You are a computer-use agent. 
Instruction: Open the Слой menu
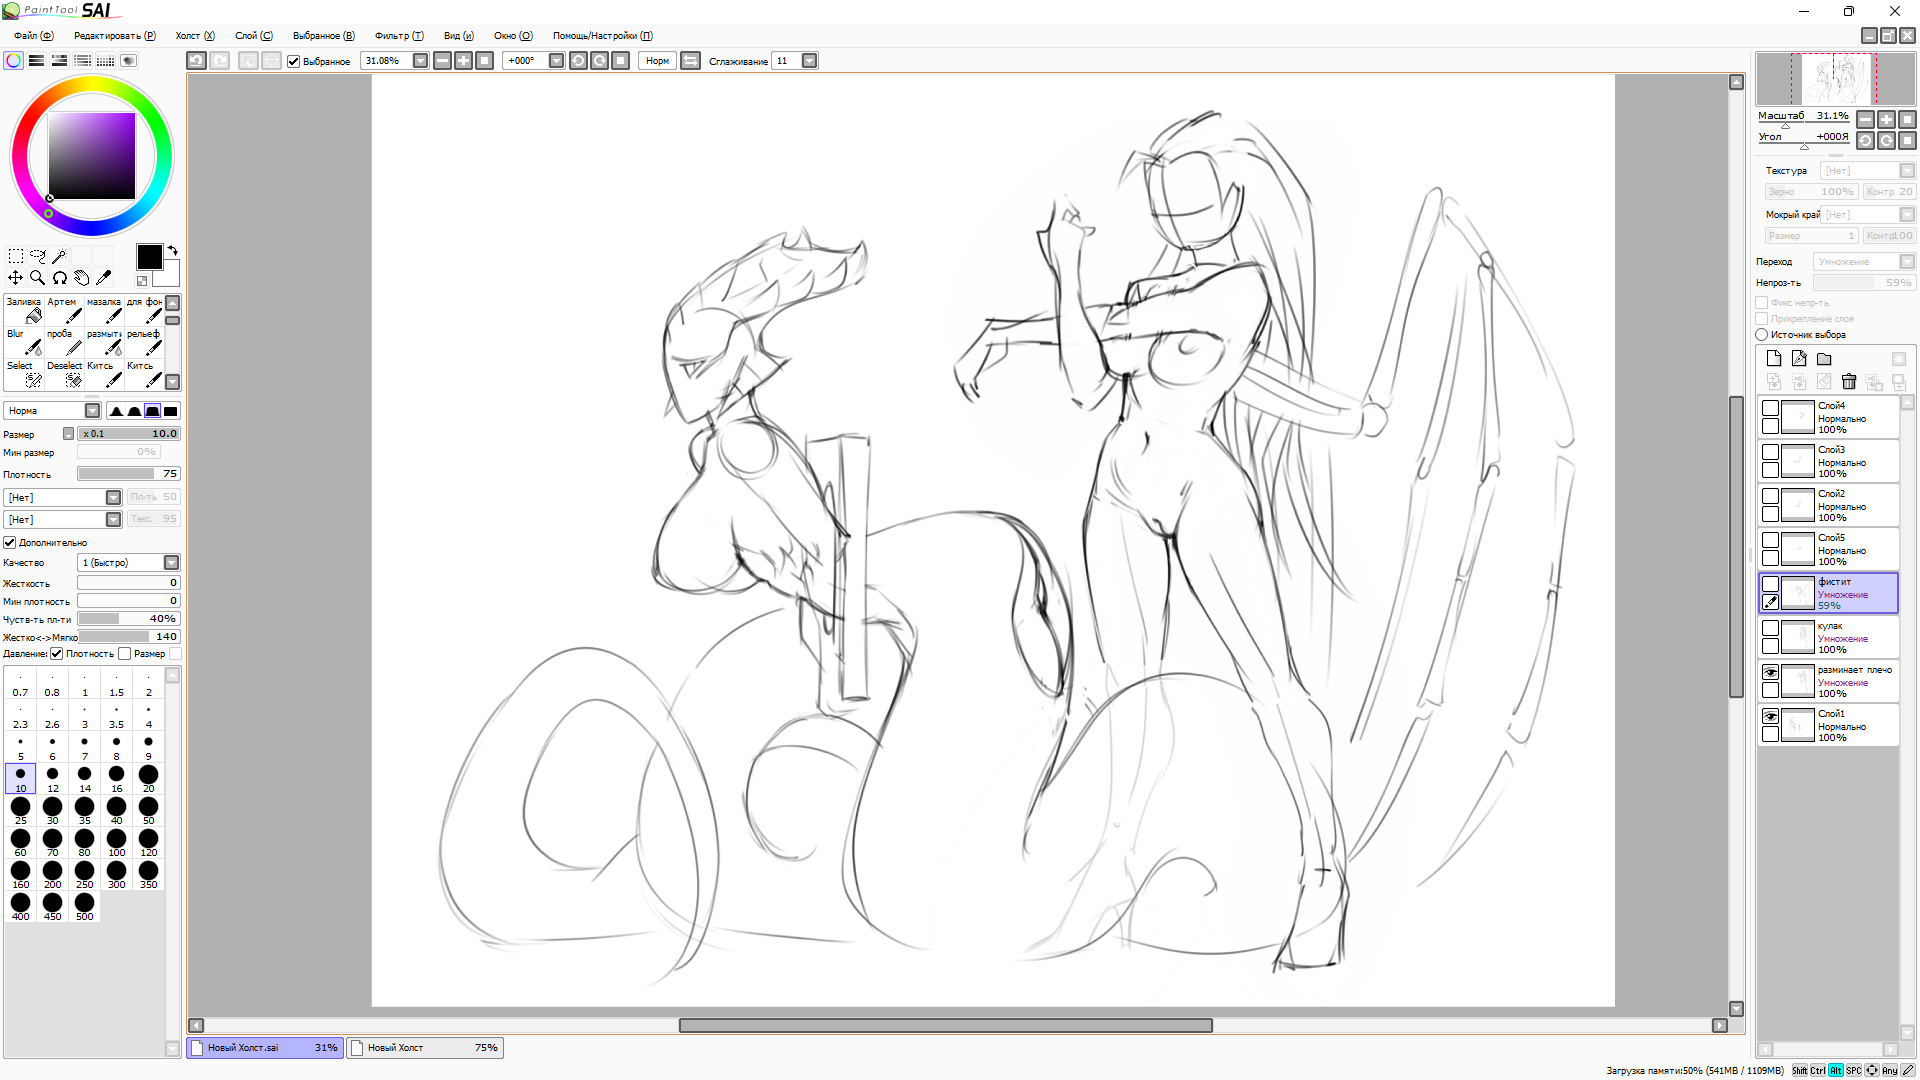(254, 36)
